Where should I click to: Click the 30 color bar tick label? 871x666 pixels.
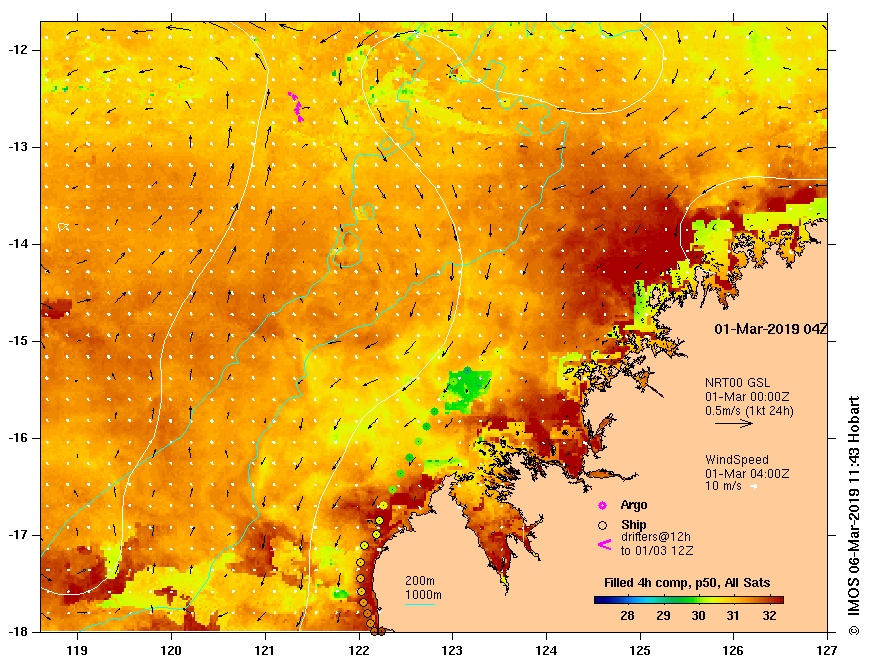point(698,615)
